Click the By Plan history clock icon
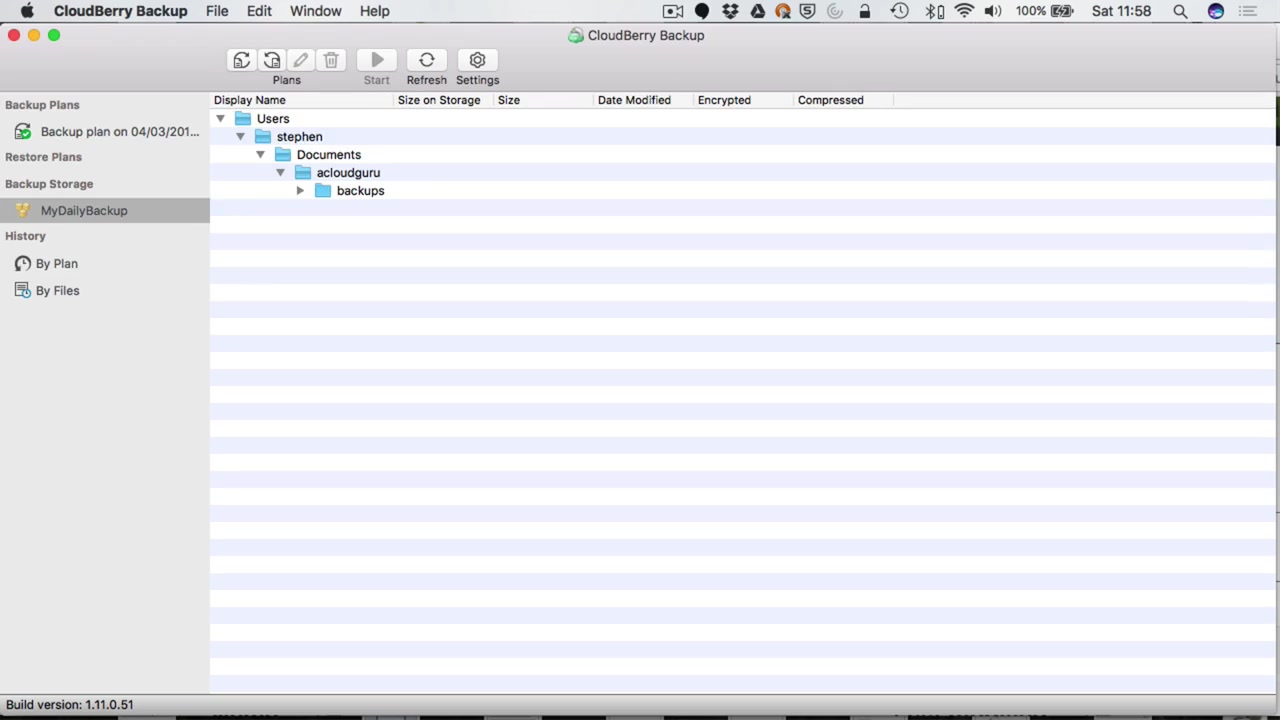 pos(23,264)
